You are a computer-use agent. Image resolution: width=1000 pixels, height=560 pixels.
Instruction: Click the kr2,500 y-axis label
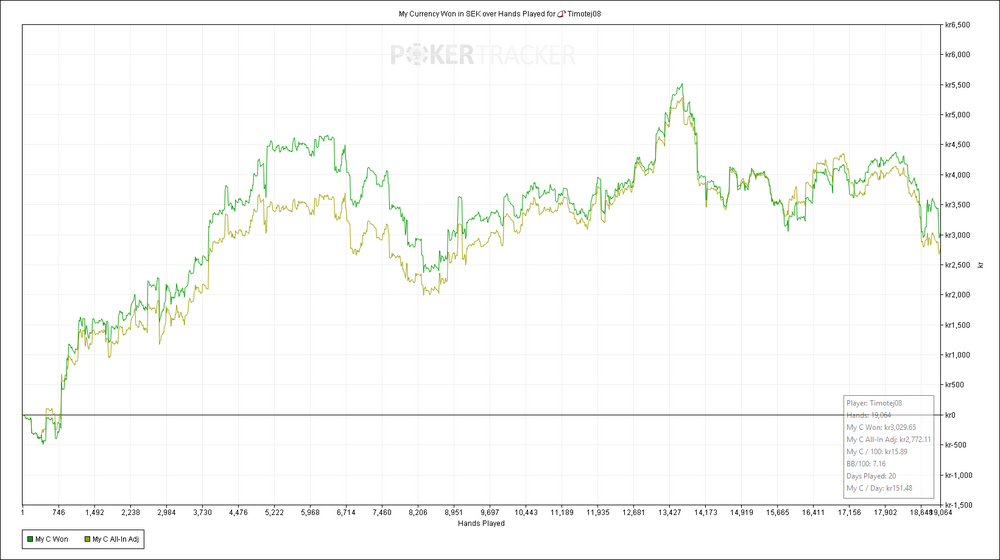tap(957, 265)
